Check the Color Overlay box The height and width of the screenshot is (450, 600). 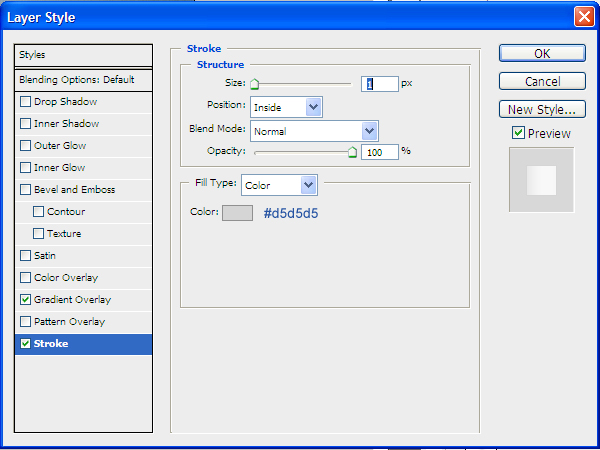[x=26, y=277]
